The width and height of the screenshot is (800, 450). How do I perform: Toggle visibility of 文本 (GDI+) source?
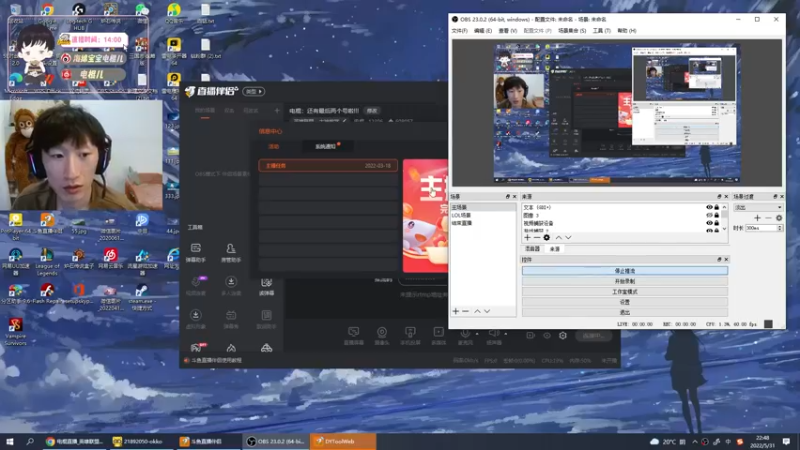click(x=709, y=207)
